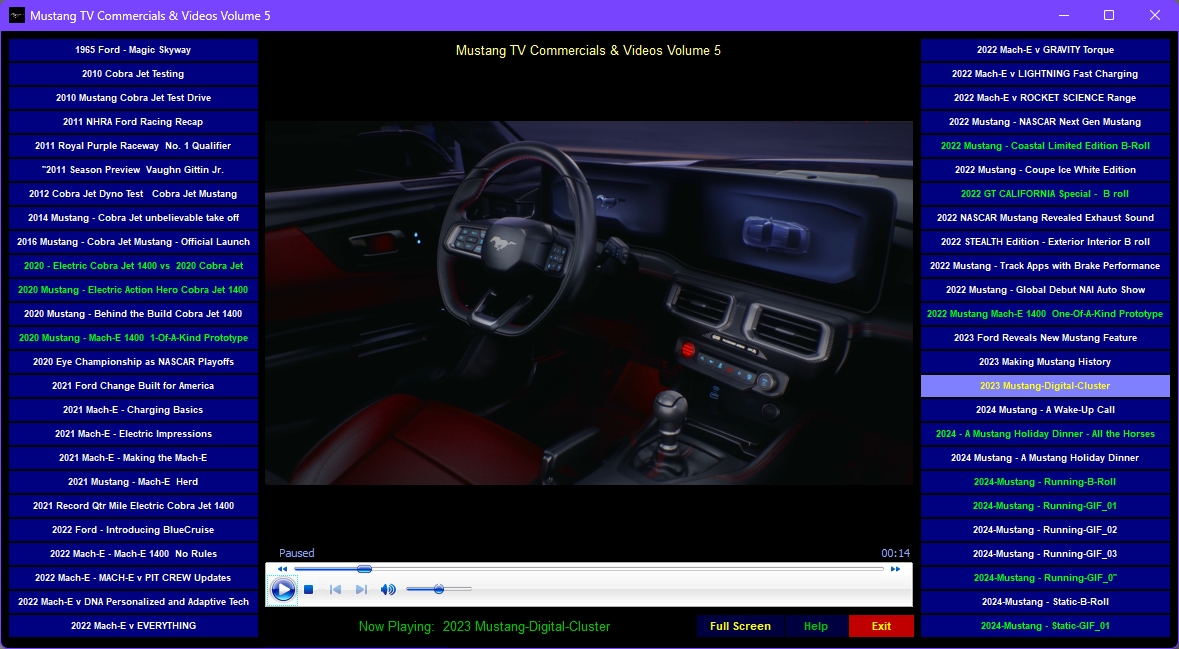This screenshot has width=1179, height=649.
Task: Select '2022 GT CALIFORNIA Special - B roll'
Action: coord(1045,194)
